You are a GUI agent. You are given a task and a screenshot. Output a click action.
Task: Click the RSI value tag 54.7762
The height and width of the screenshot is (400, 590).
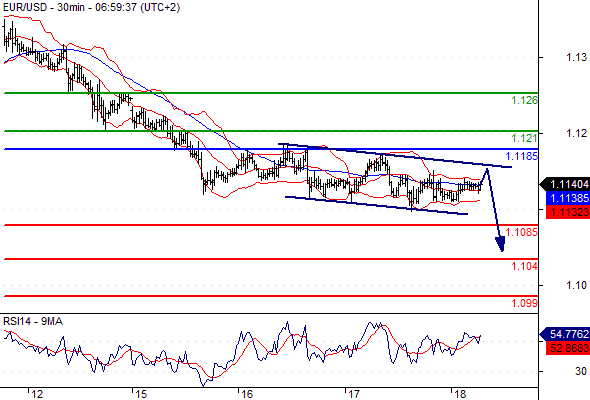[x=565, y=334]
